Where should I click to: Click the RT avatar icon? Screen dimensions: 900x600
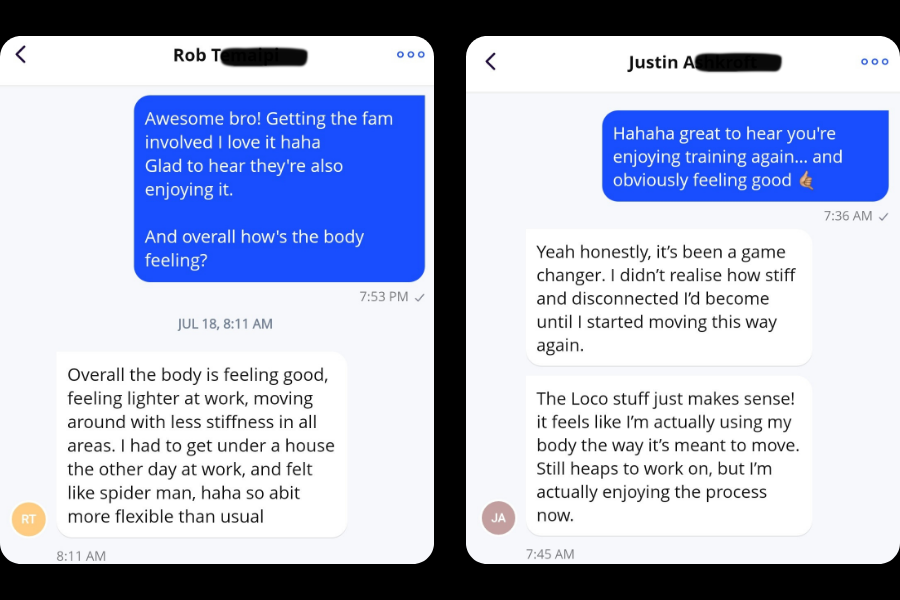click(28, 519)
